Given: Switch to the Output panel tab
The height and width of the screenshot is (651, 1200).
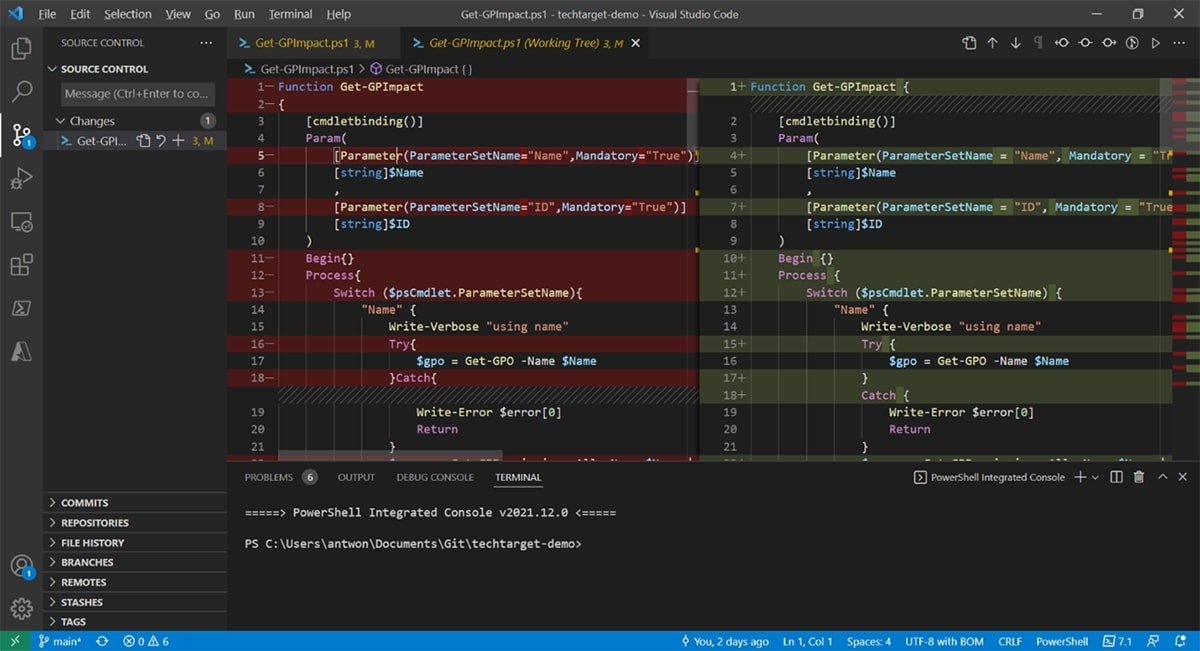Looking at the screenshot, I should pyautogui.click(x=356, y=478).
